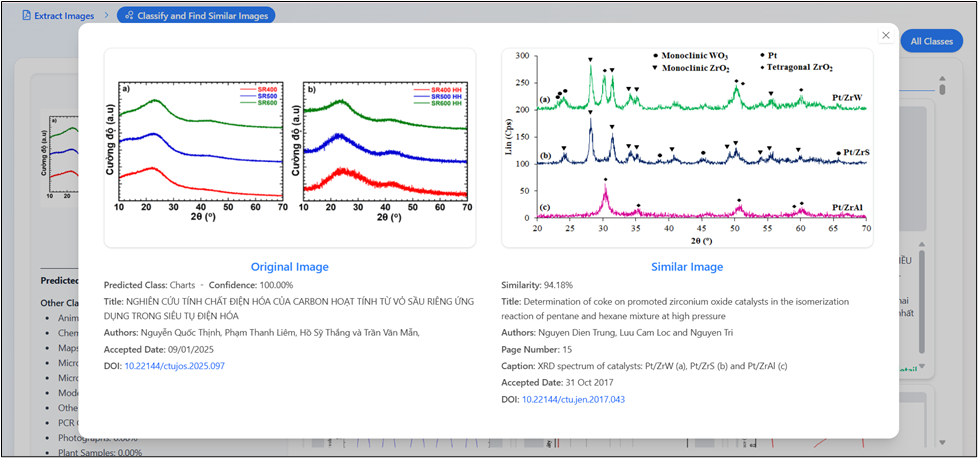Select Classify and Find Similar Images tab
Screen dimensions: 978x458
click(x=196, y=16)
